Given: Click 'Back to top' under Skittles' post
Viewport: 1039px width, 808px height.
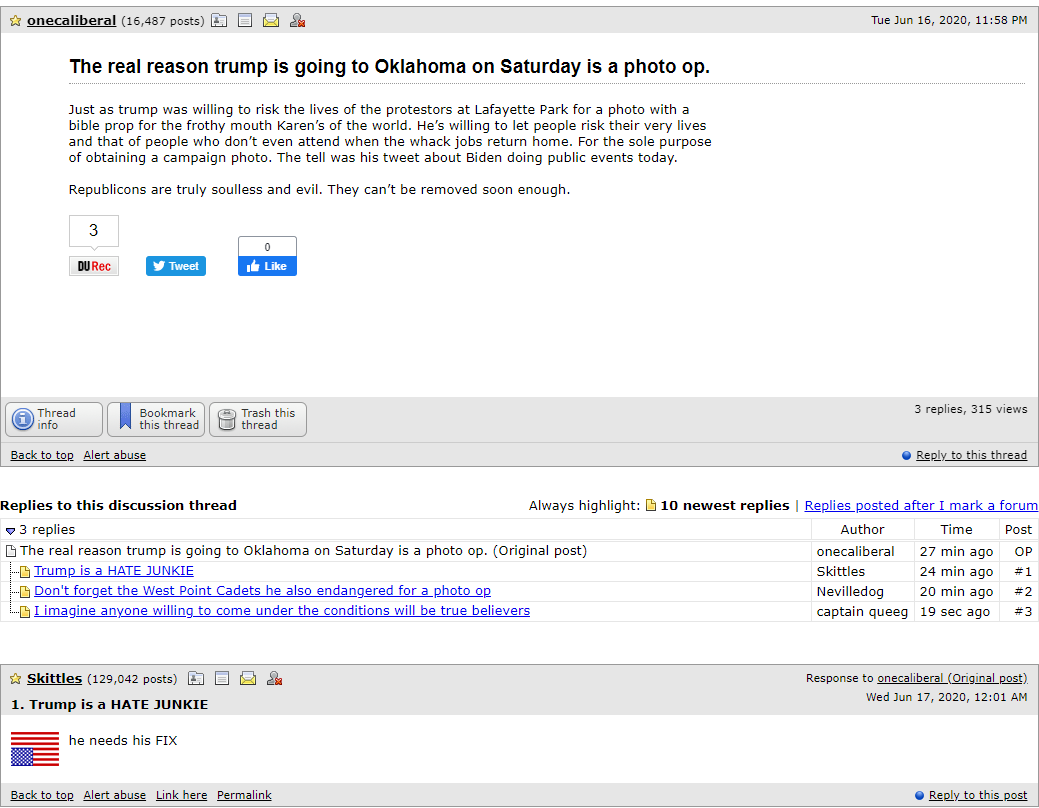Looking at the screenshot, I should [42, 795].
